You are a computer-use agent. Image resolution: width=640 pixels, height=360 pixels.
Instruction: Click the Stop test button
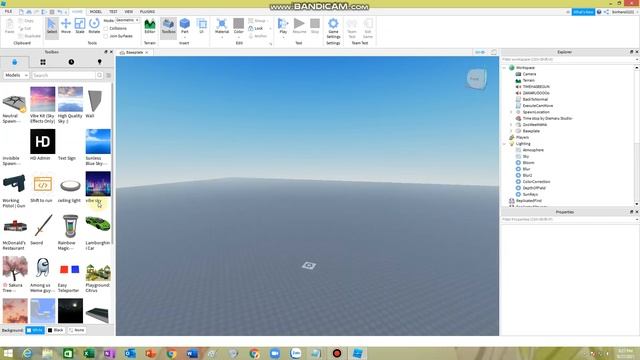point(315,27)
